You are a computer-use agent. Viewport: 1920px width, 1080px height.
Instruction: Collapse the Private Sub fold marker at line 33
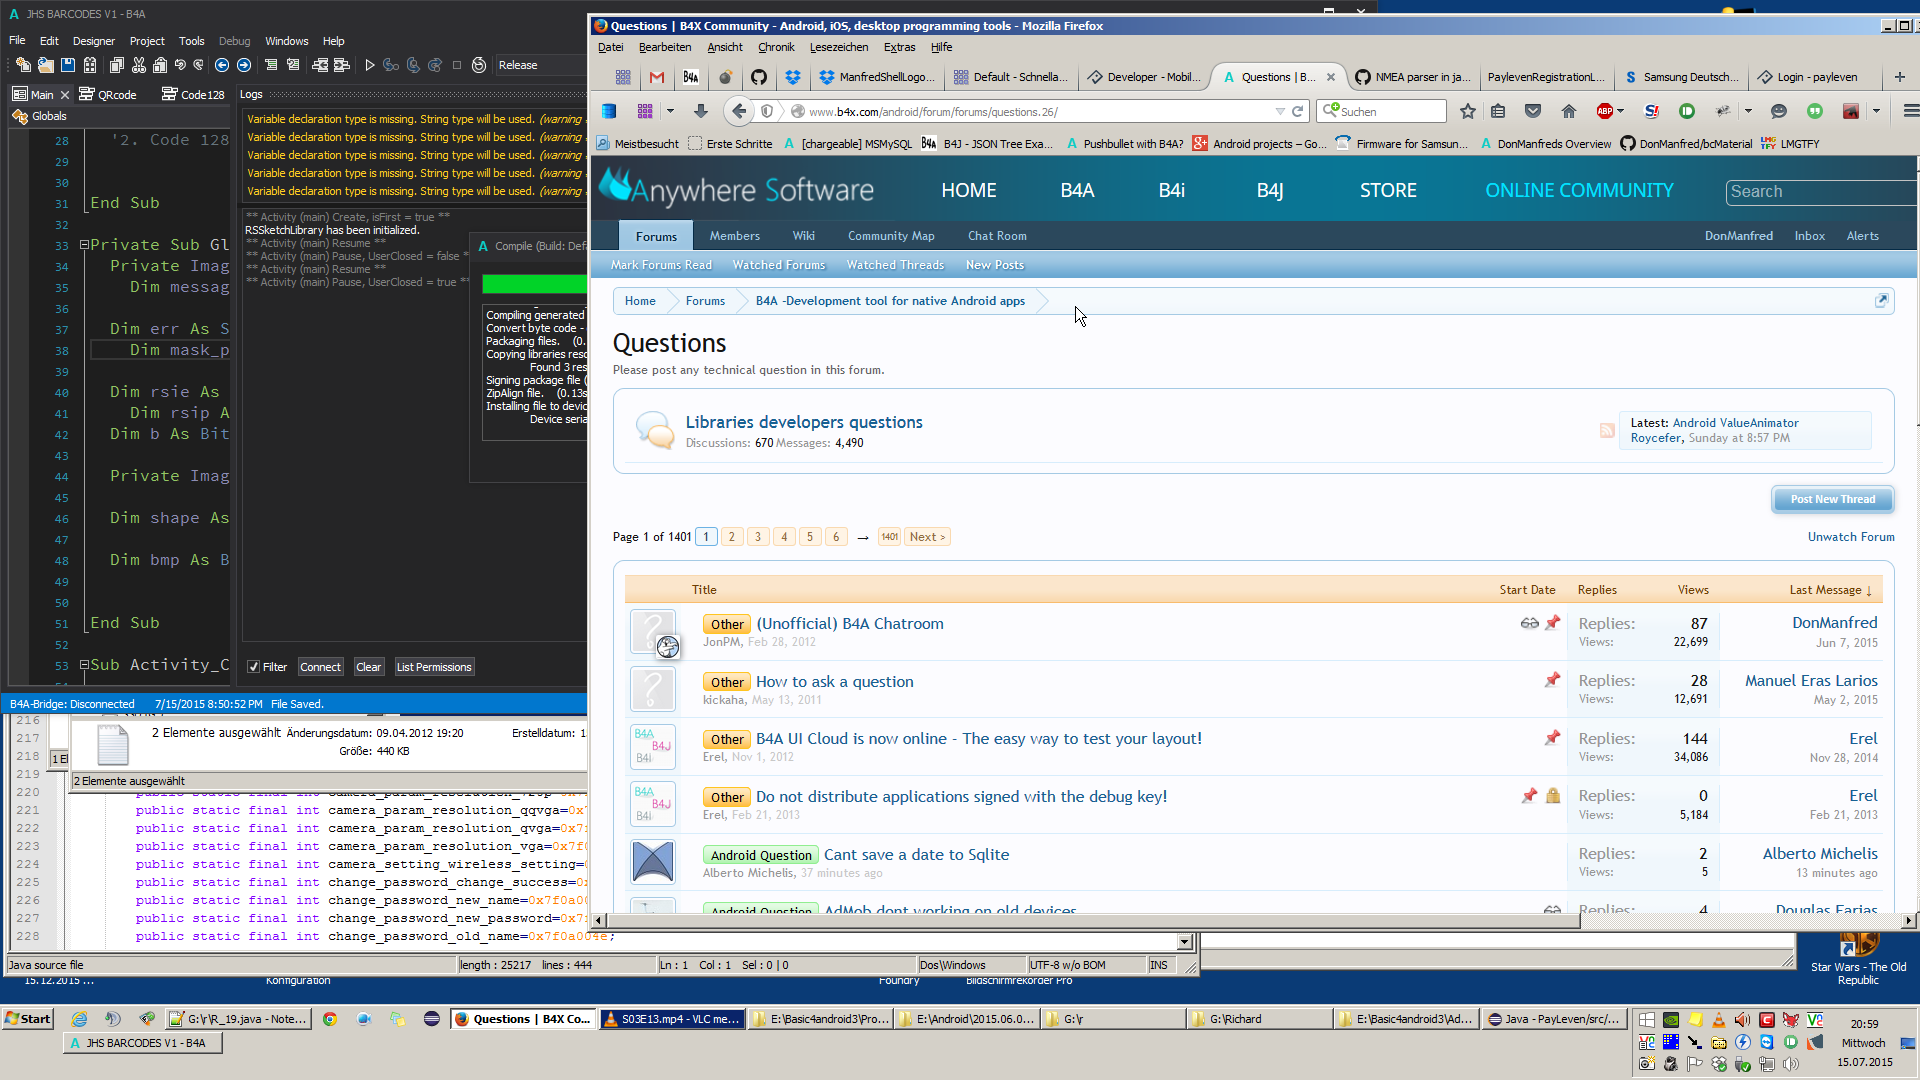[x=85, y=245]
